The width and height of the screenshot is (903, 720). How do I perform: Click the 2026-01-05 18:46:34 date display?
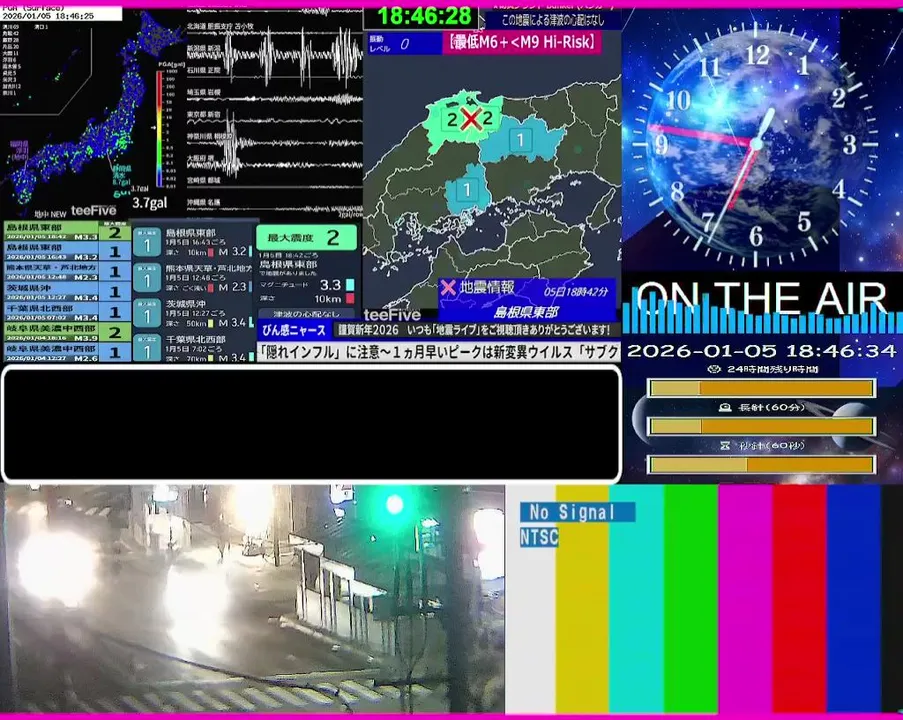coord(762,351)
